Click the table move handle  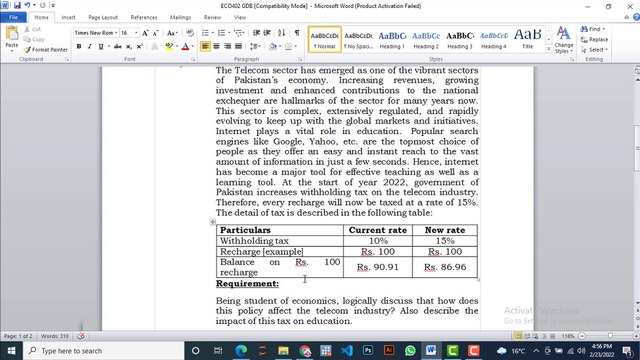(x=213, y=222)
